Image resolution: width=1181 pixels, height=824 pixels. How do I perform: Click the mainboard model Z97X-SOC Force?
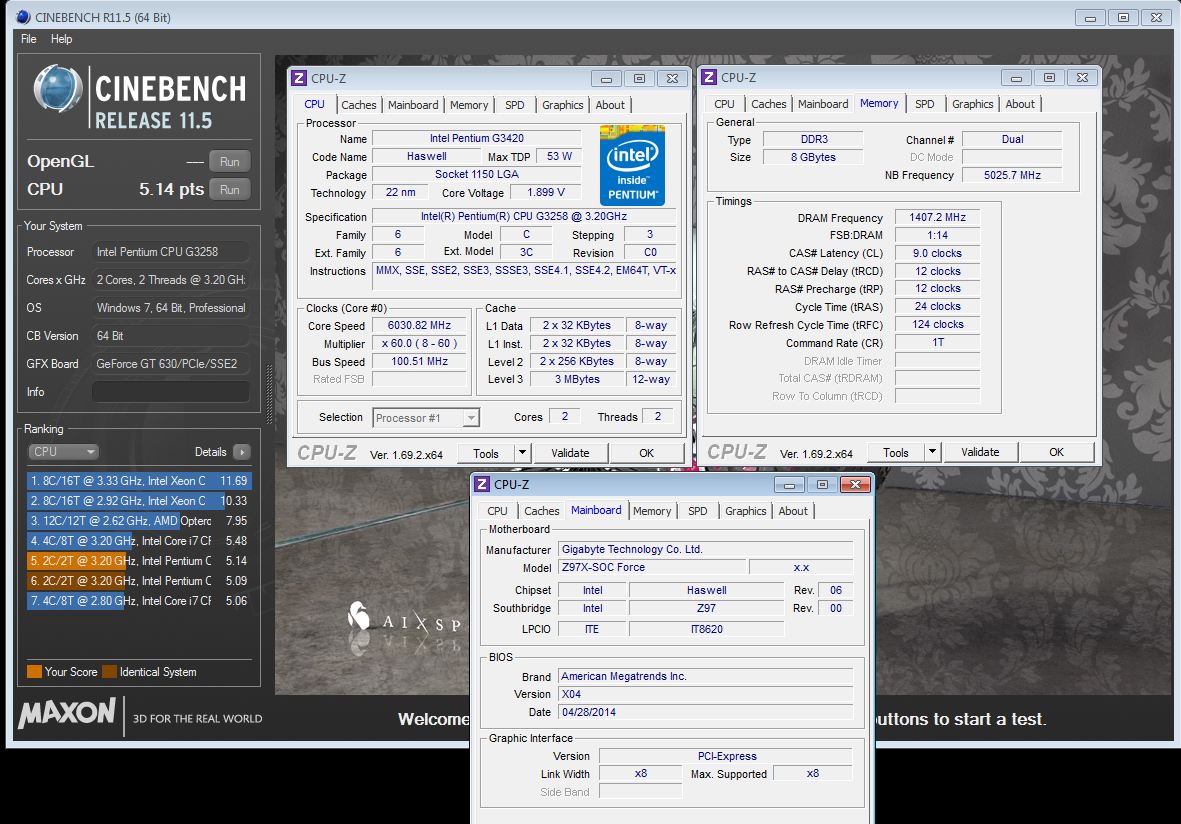point(652,568)
